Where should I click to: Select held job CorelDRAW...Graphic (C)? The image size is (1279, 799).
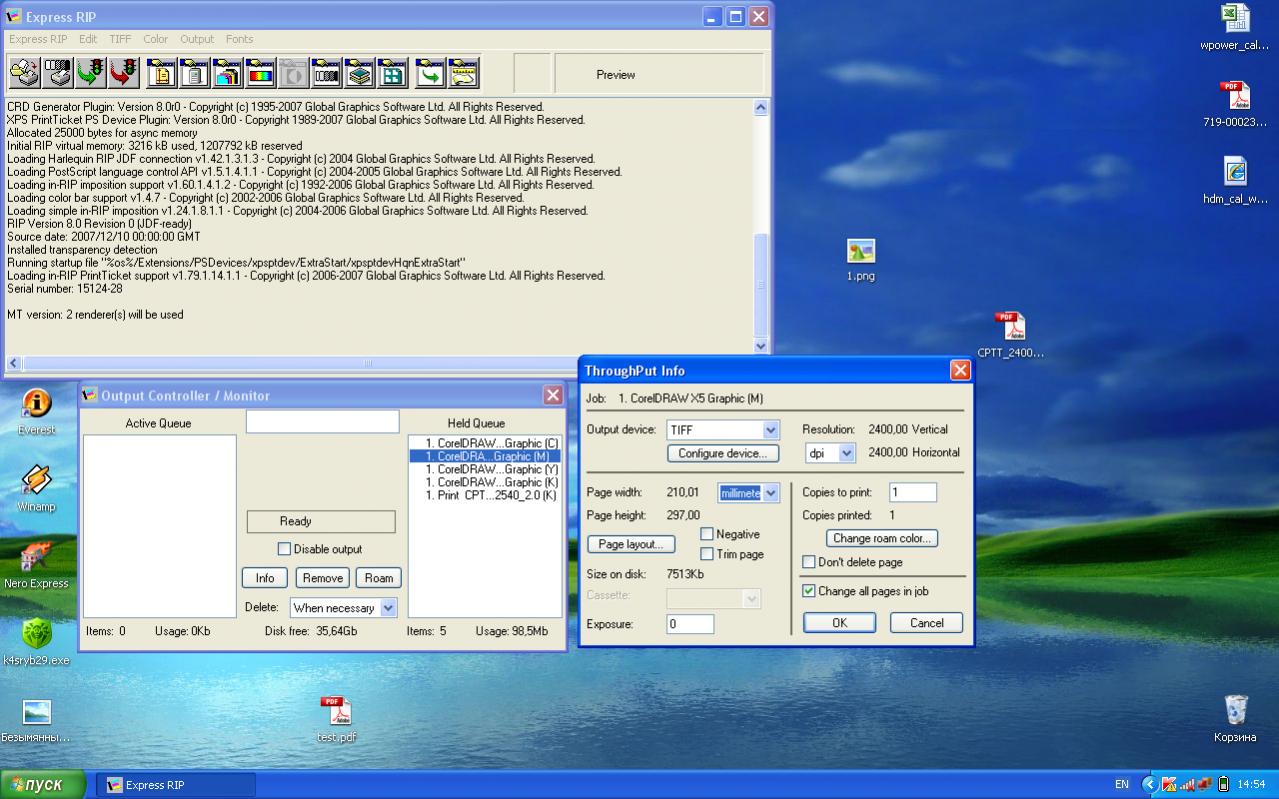(492, 443)
